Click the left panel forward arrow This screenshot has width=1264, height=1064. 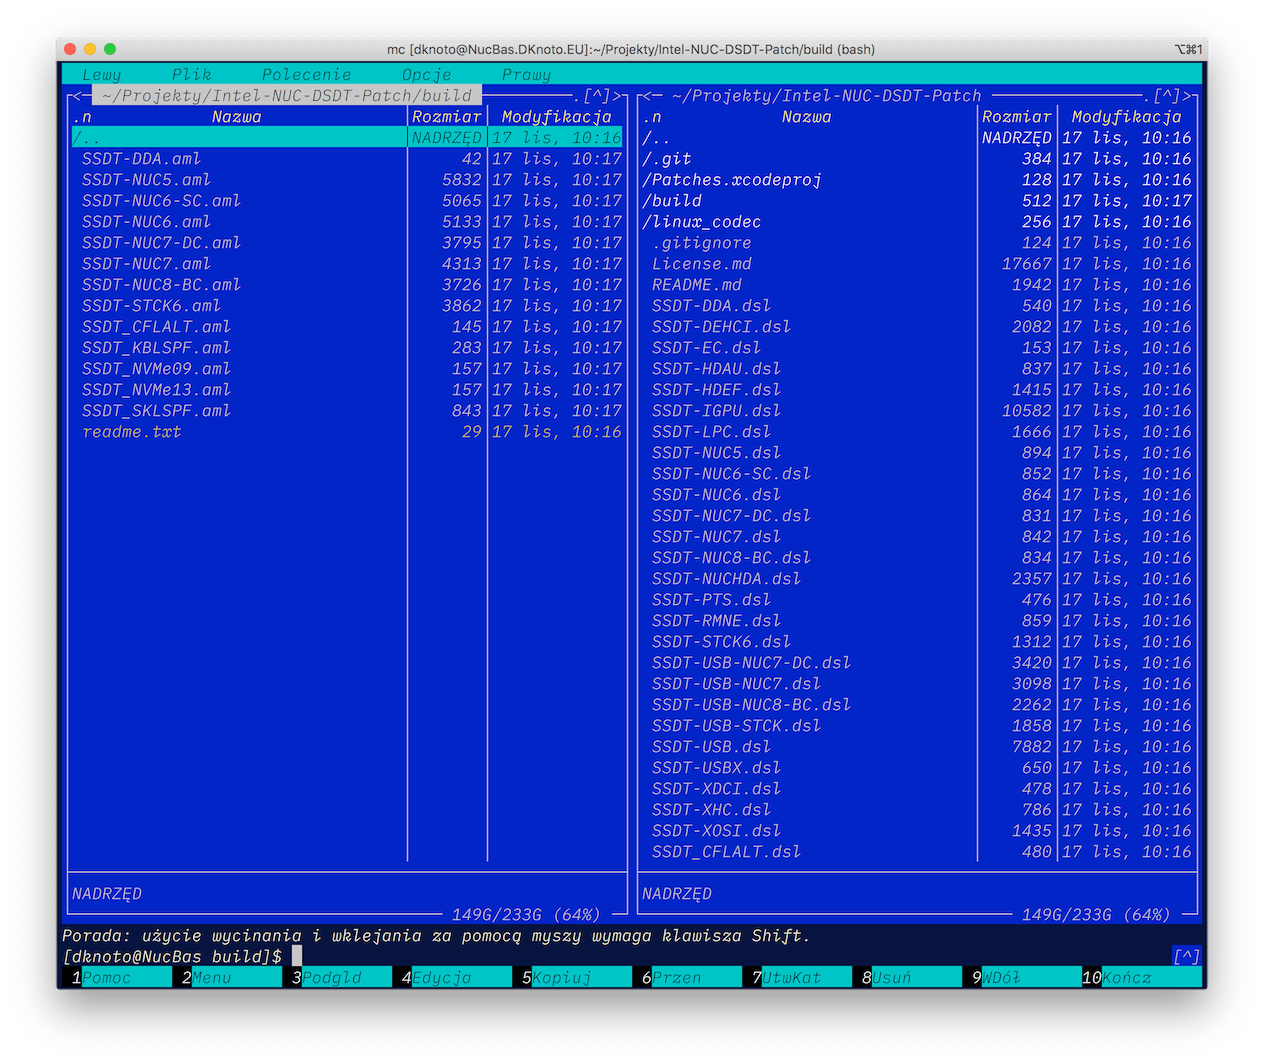tap(617, 95)
